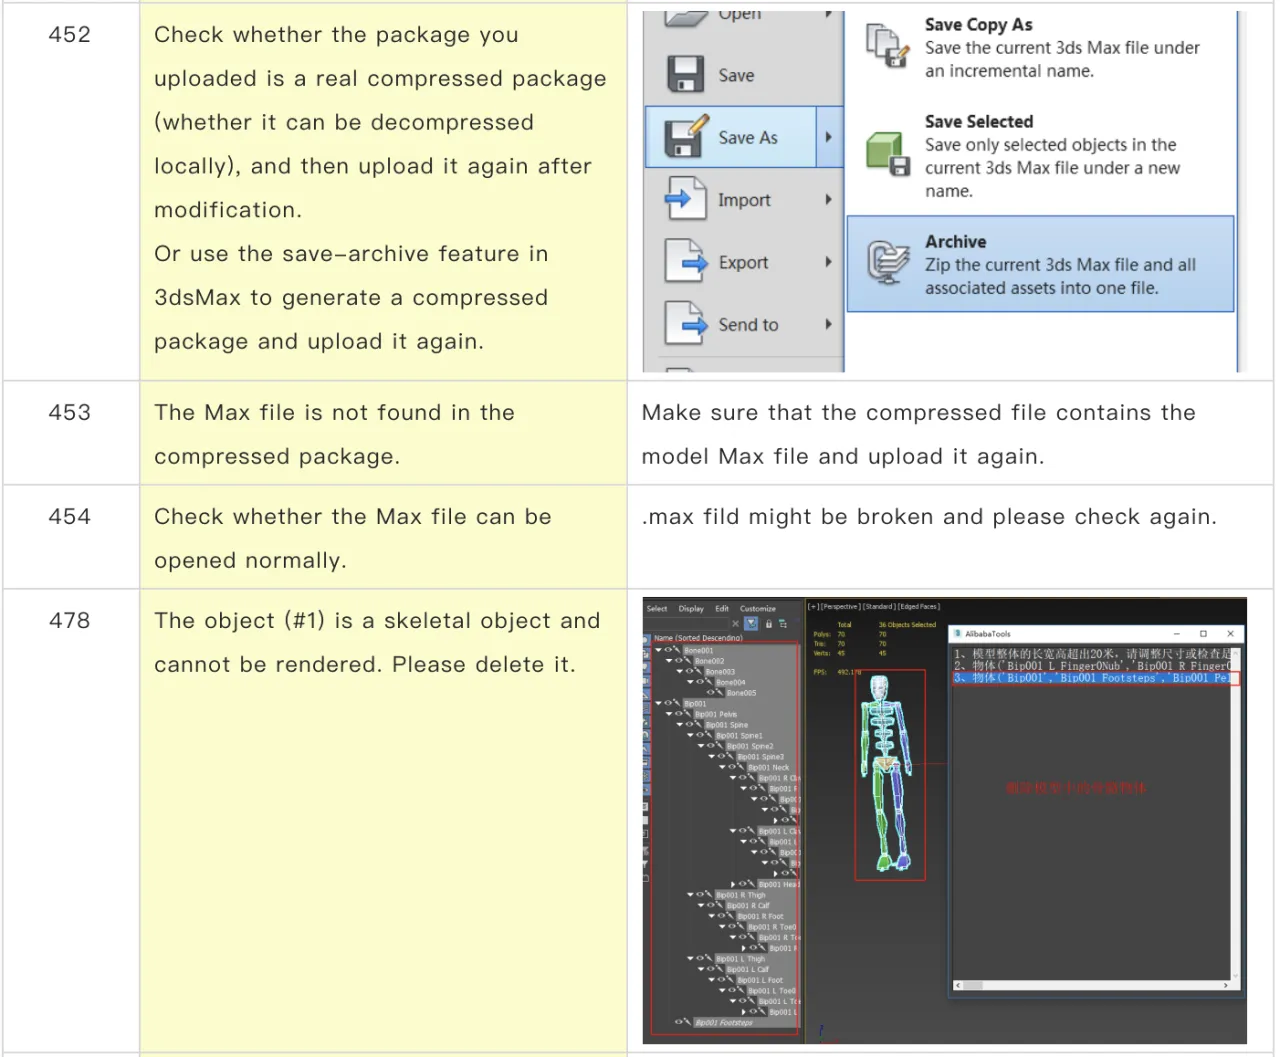The image size is (1280, 1057).
Task: Click the [Perspective] viewport label
Action: (838, 607)
